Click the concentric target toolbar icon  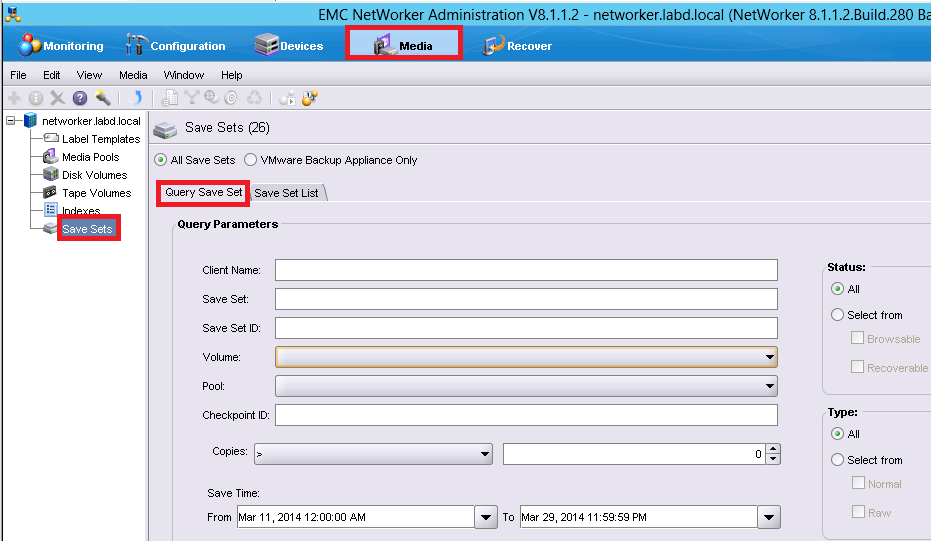[232, 98]
